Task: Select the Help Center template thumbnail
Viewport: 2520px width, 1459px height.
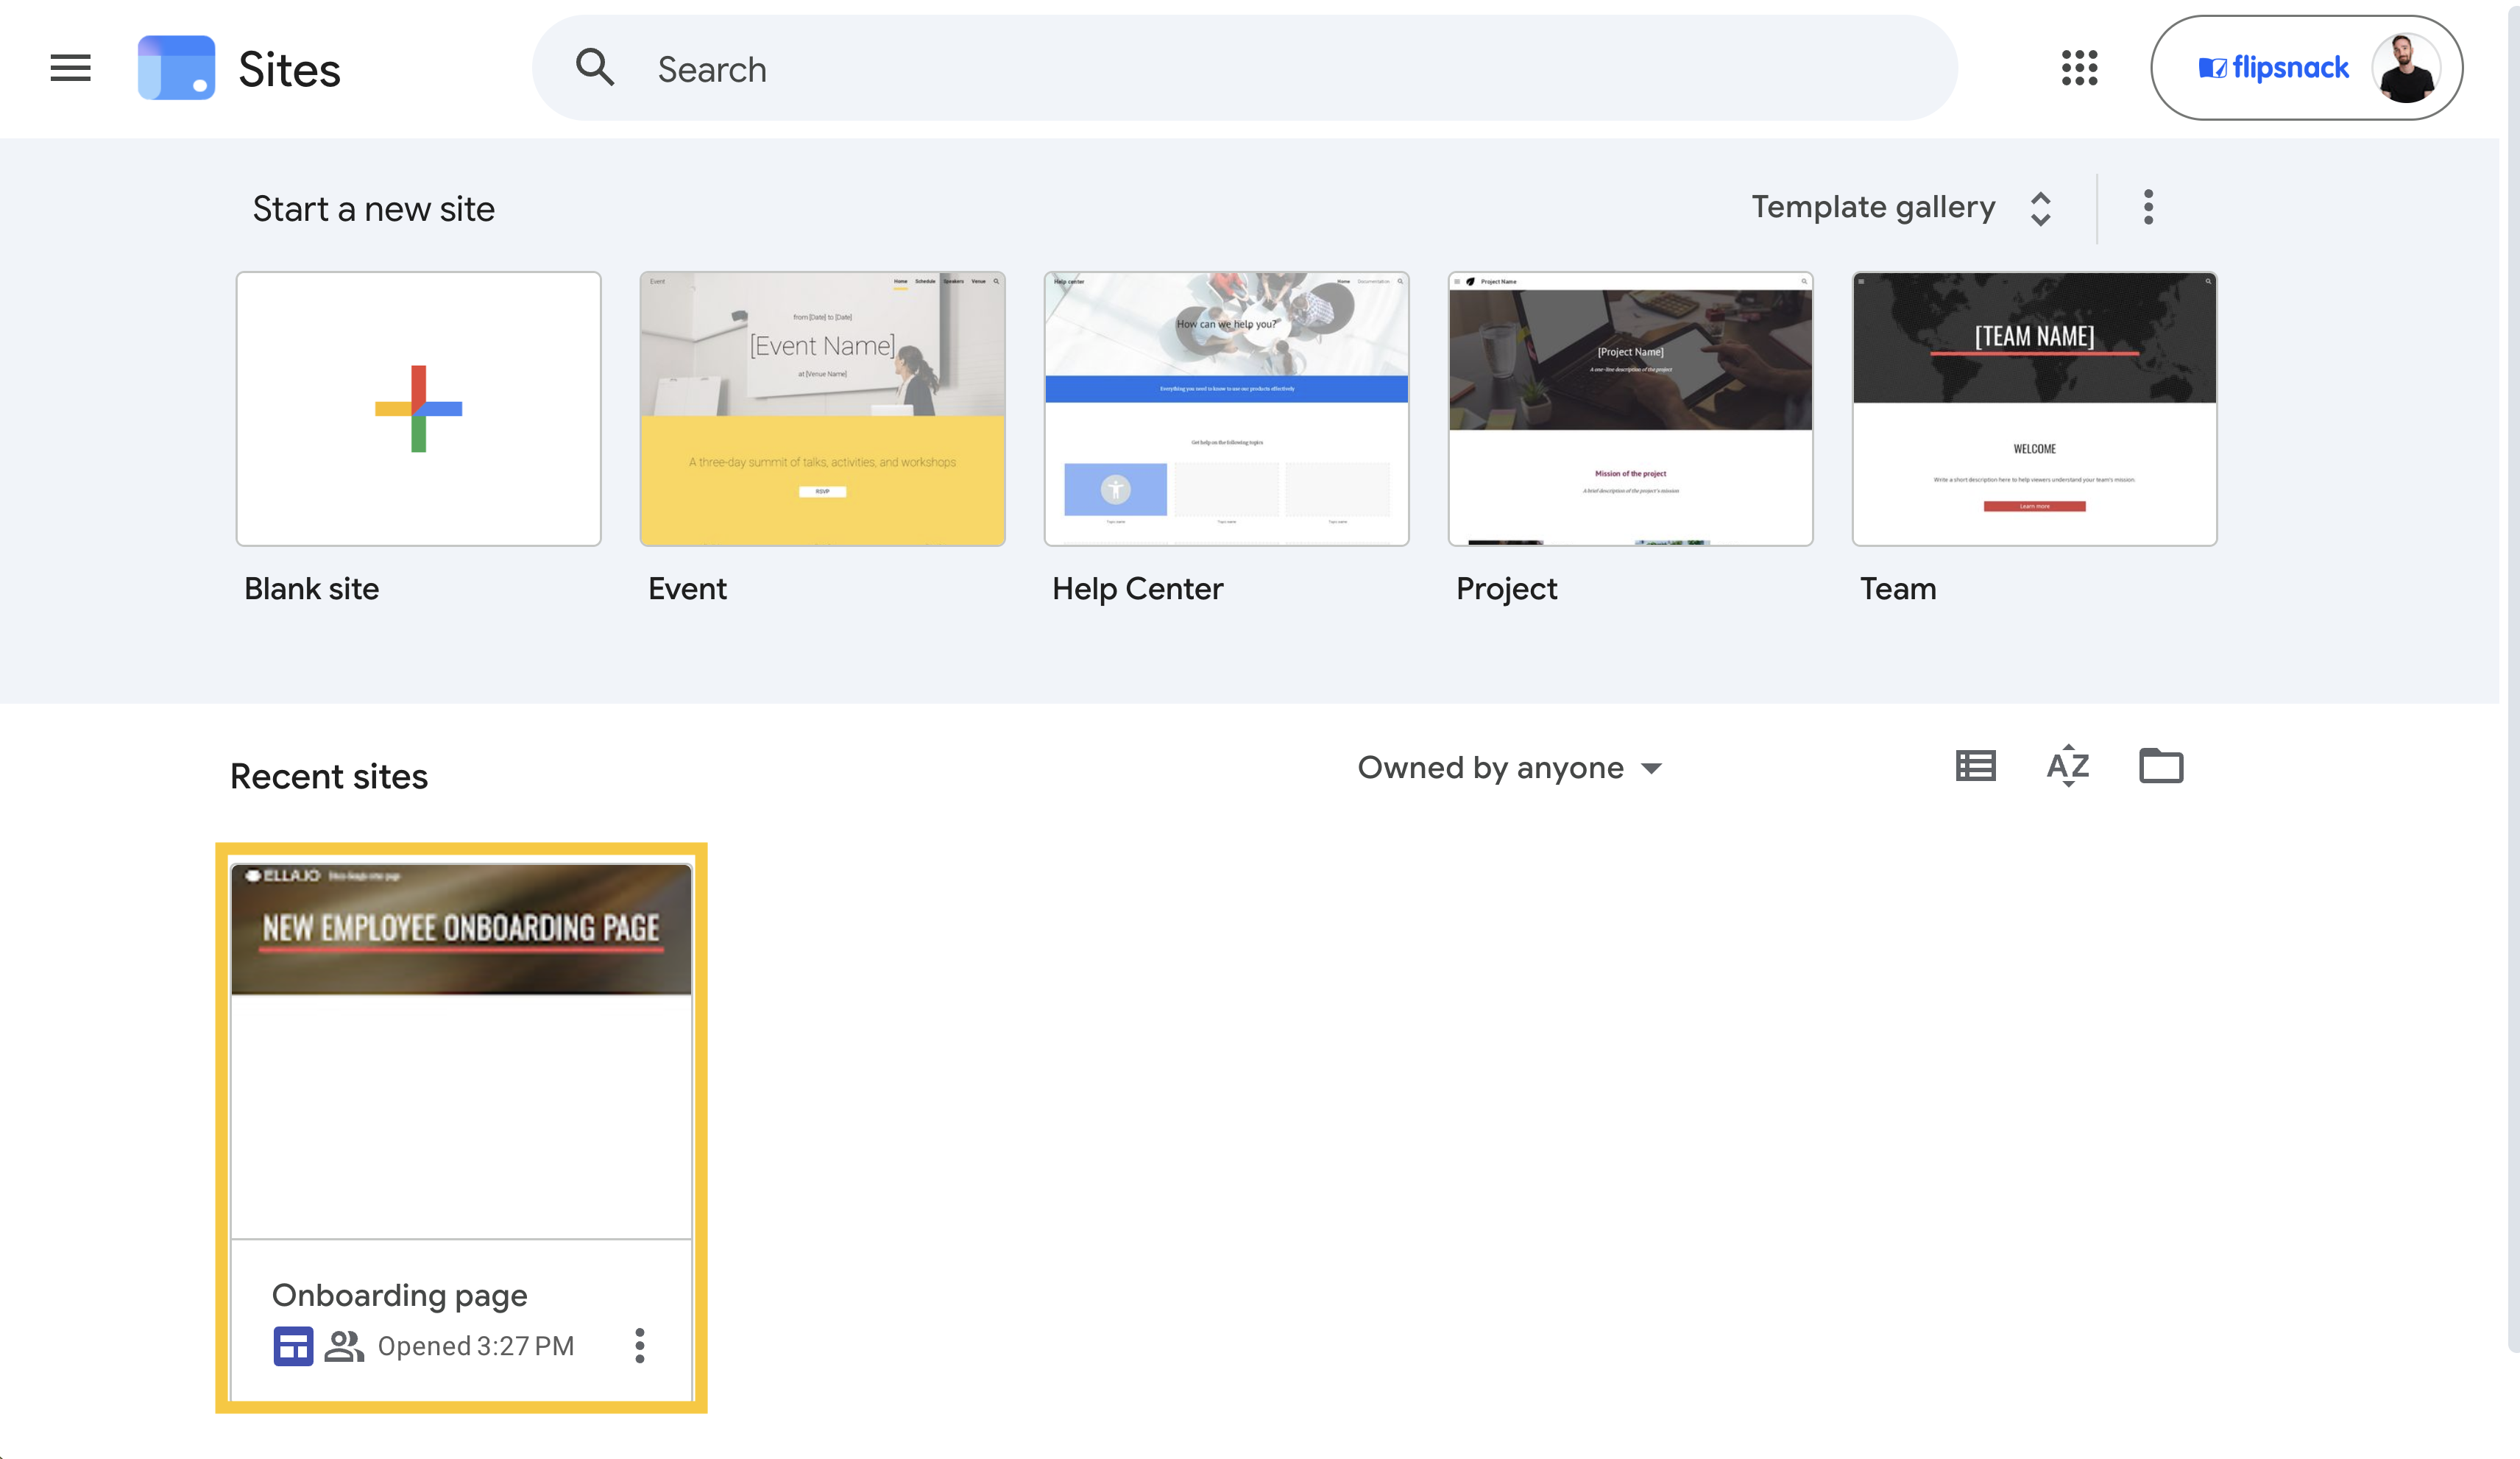Action: [x=1226, y=408]
